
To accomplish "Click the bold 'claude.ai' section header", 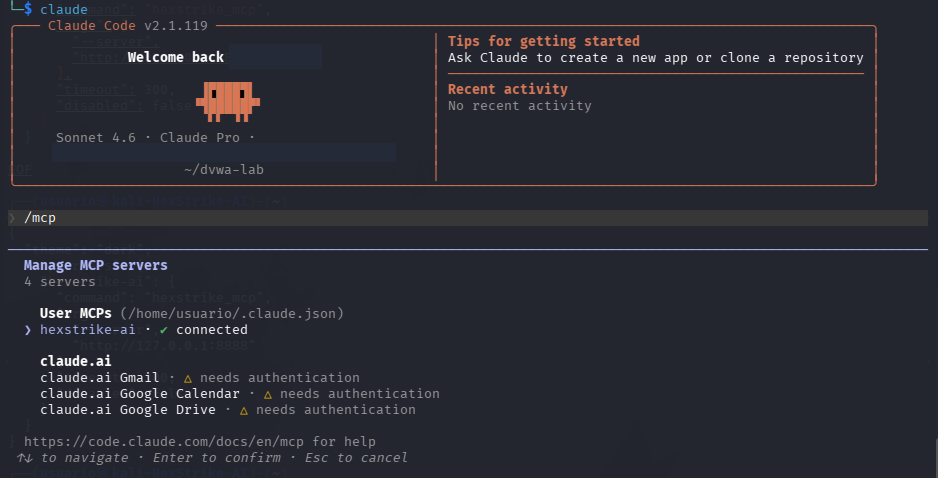I will click(75, 361).
